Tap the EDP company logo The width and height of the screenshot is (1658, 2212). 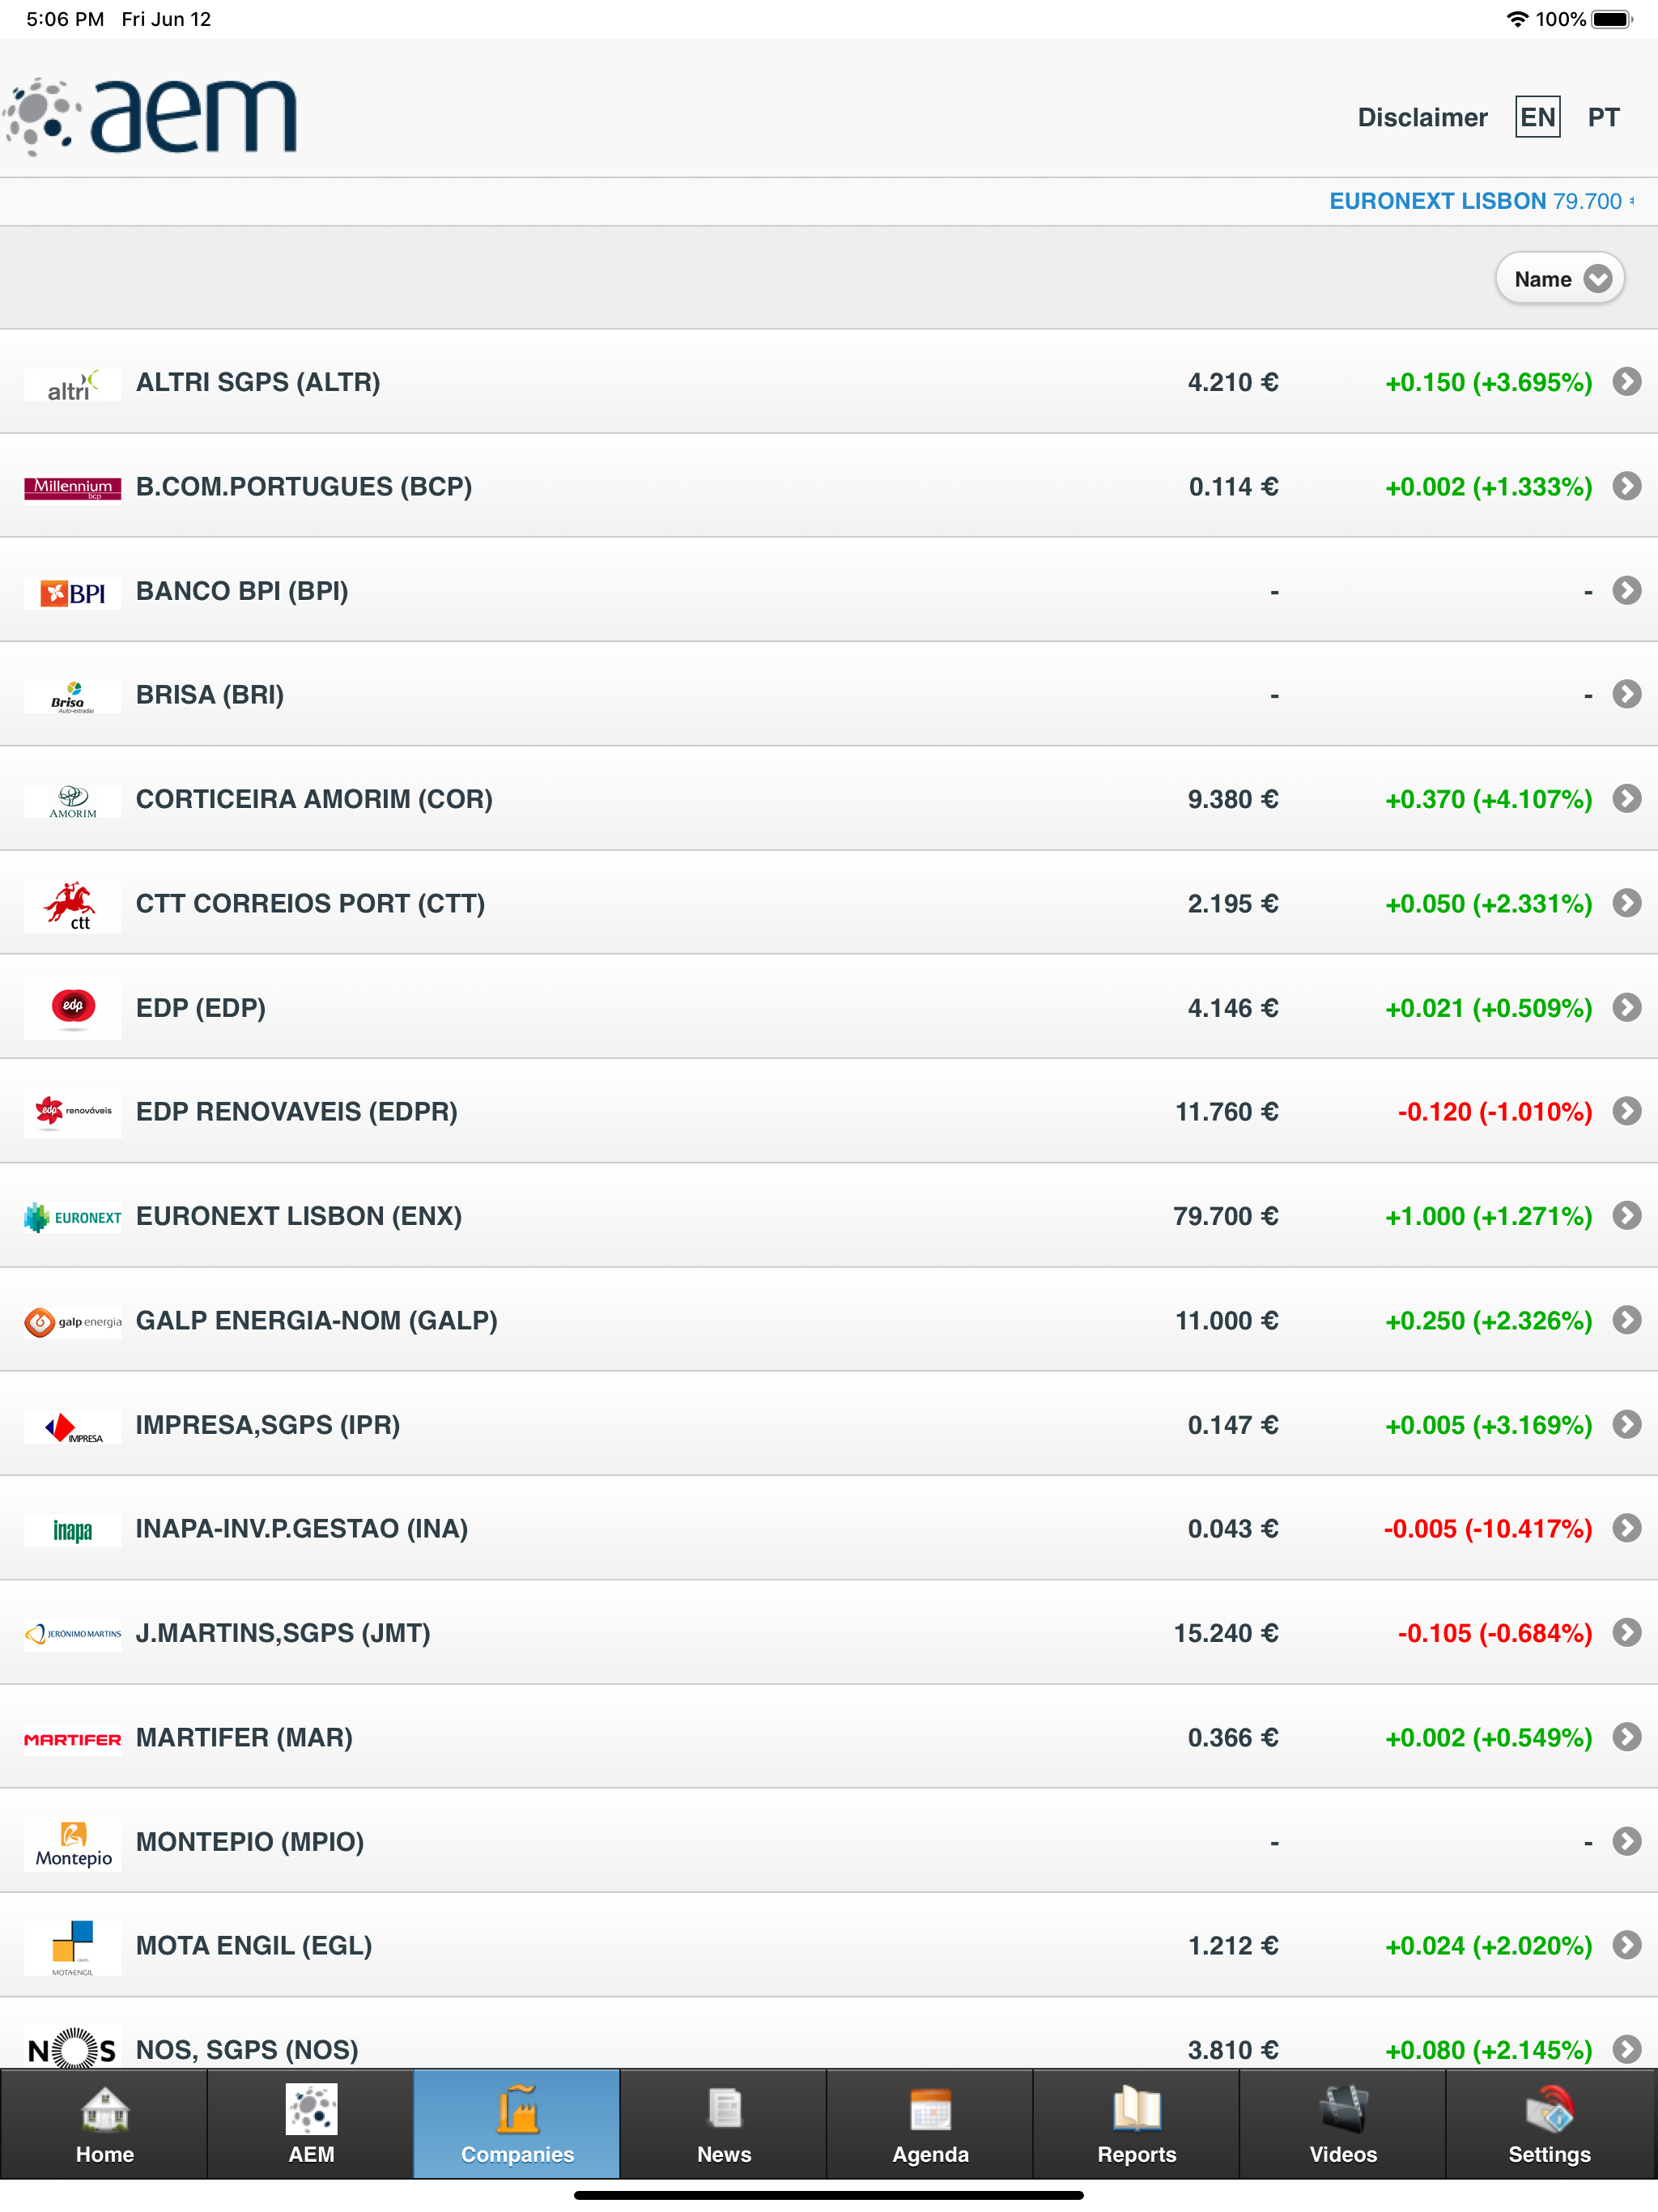[71, 1008]
